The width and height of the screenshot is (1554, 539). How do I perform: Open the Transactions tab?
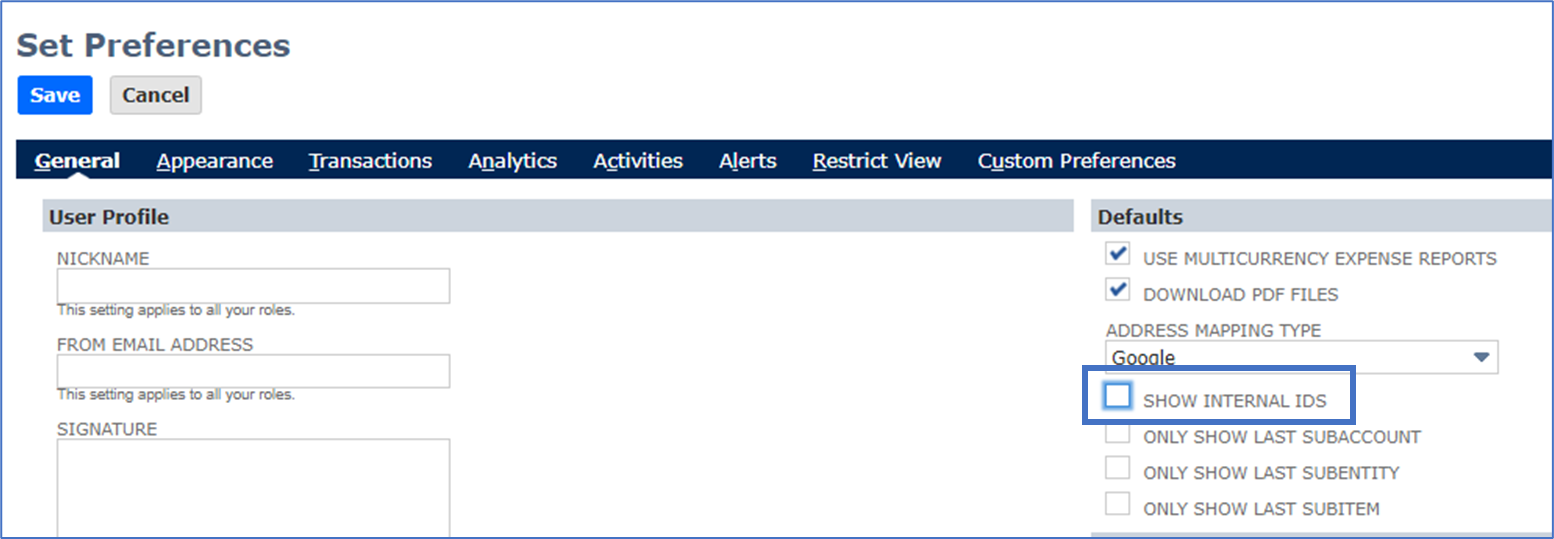pyautogui.click(x=370, y=161)
